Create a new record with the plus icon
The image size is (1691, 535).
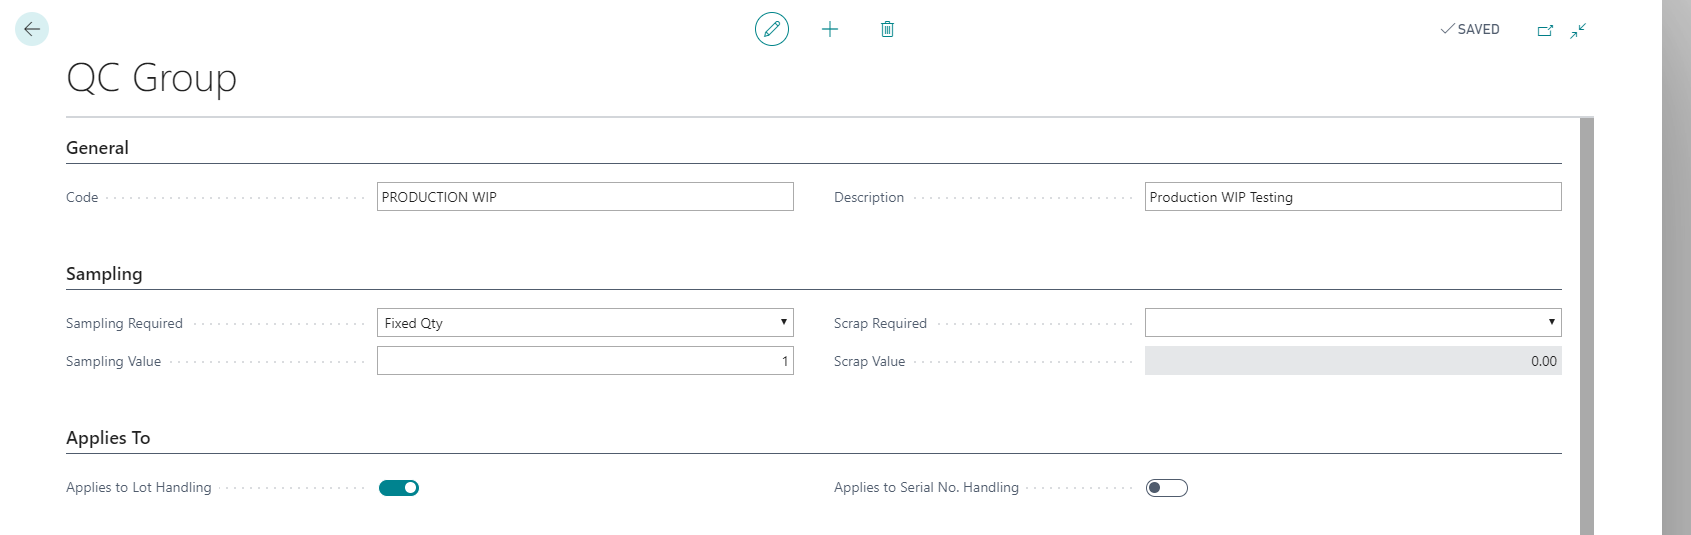[829, 29]
